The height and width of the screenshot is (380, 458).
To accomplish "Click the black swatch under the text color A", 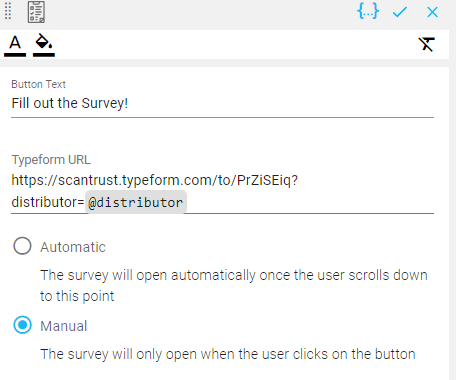I will 15,55.
